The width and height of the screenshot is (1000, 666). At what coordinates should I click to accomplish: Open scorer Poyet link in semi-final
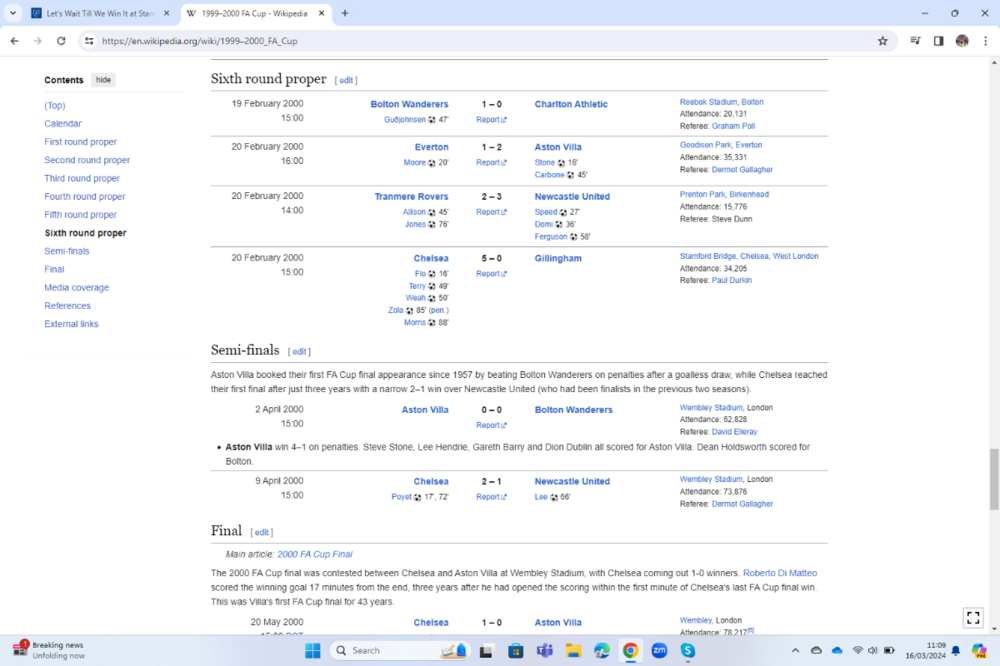pos(401,497)
